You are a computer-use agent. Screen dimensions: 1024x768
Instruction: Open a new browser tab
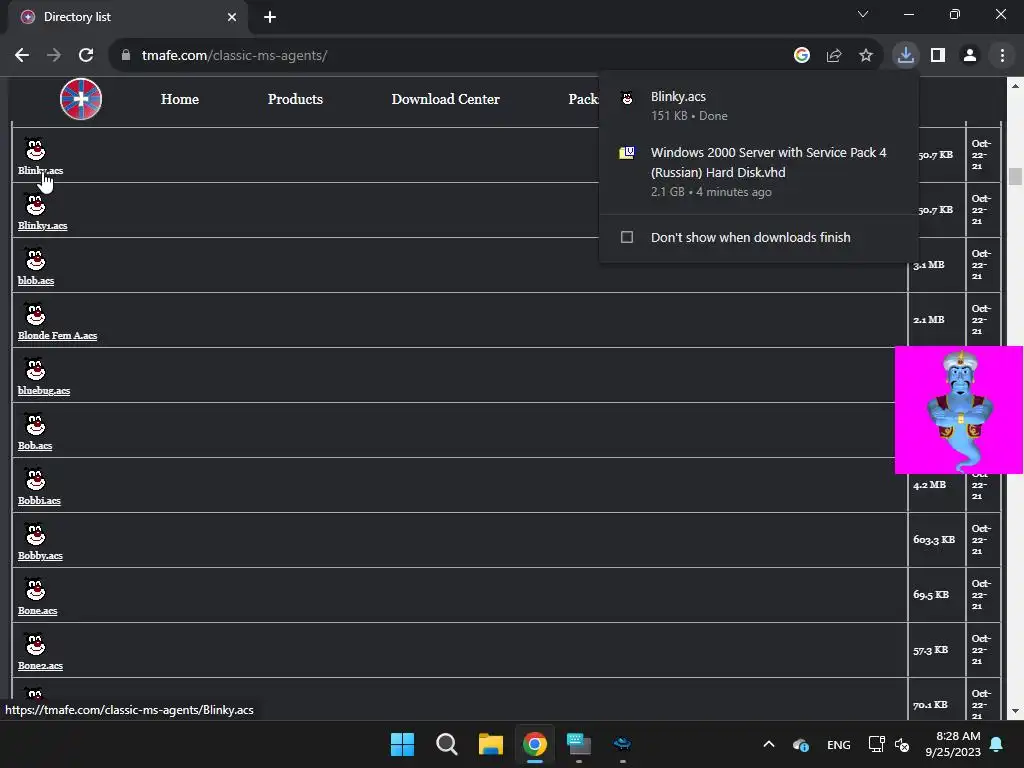(x=270, y=17)
